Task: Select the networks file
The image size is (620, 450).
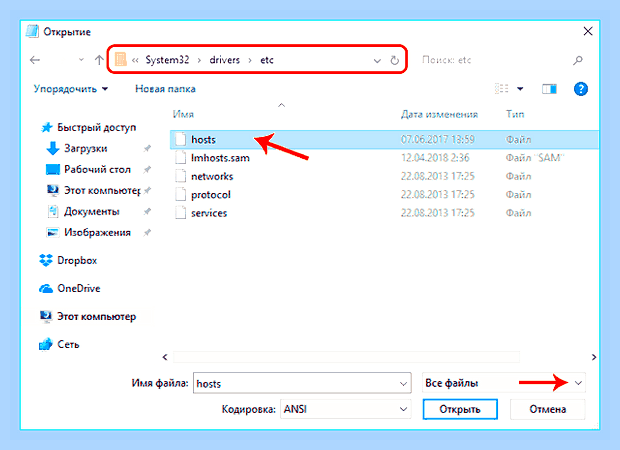Action: coord(384,176)
